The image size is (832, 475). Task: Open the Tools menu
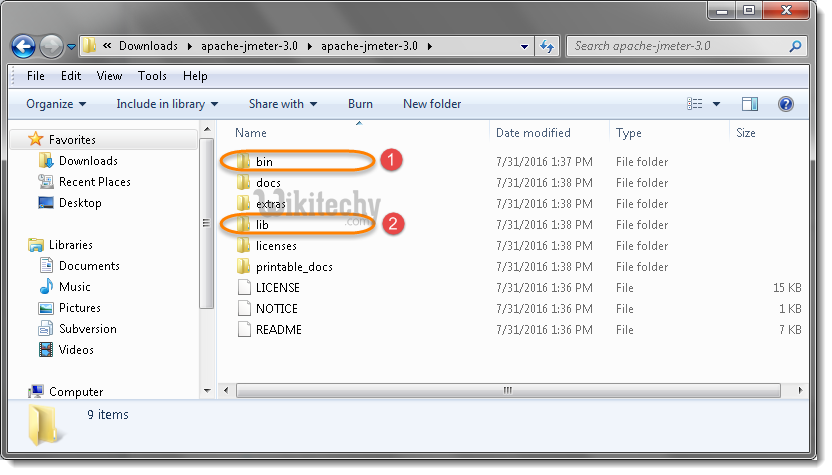[x=152, y=76]
